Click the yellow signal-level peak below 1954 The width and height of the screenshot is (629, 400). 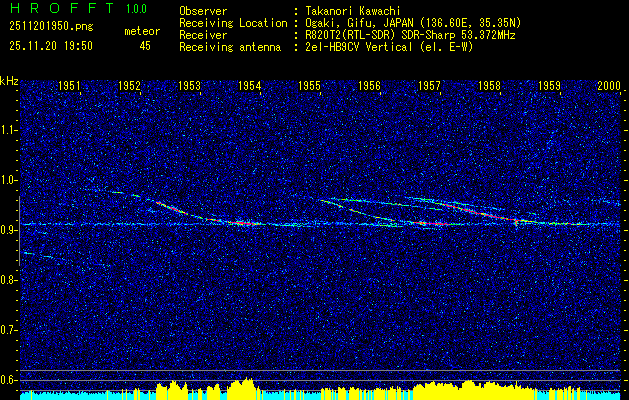[x=243, y=388]
